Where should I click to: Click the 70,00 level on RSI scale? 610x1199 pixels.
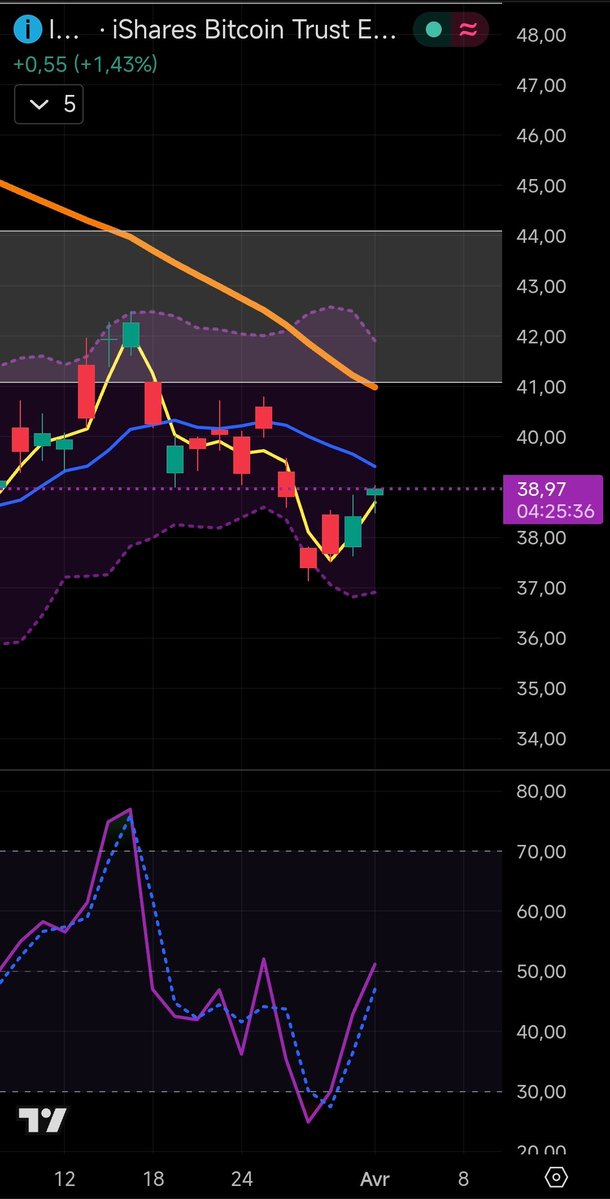pyautogui.click(x=541, y=851)
